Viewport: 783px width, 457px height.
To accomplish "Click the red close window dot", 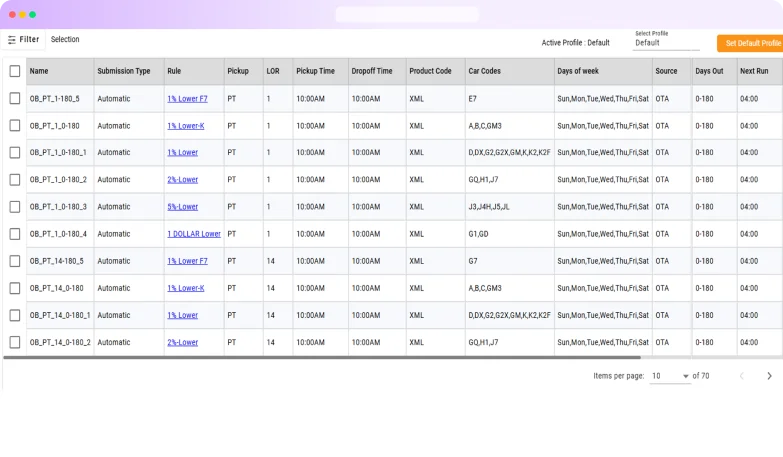I will point(12,14).
